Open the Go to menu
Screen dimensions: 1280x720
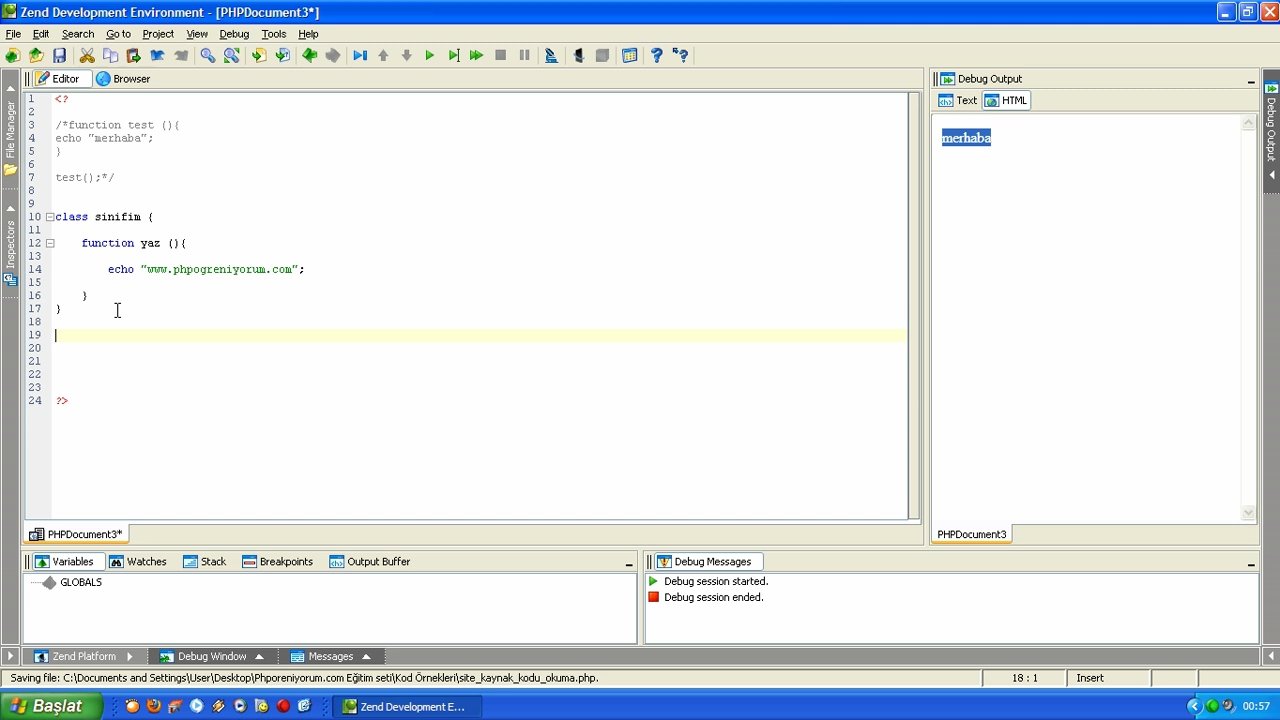[118, 34]
